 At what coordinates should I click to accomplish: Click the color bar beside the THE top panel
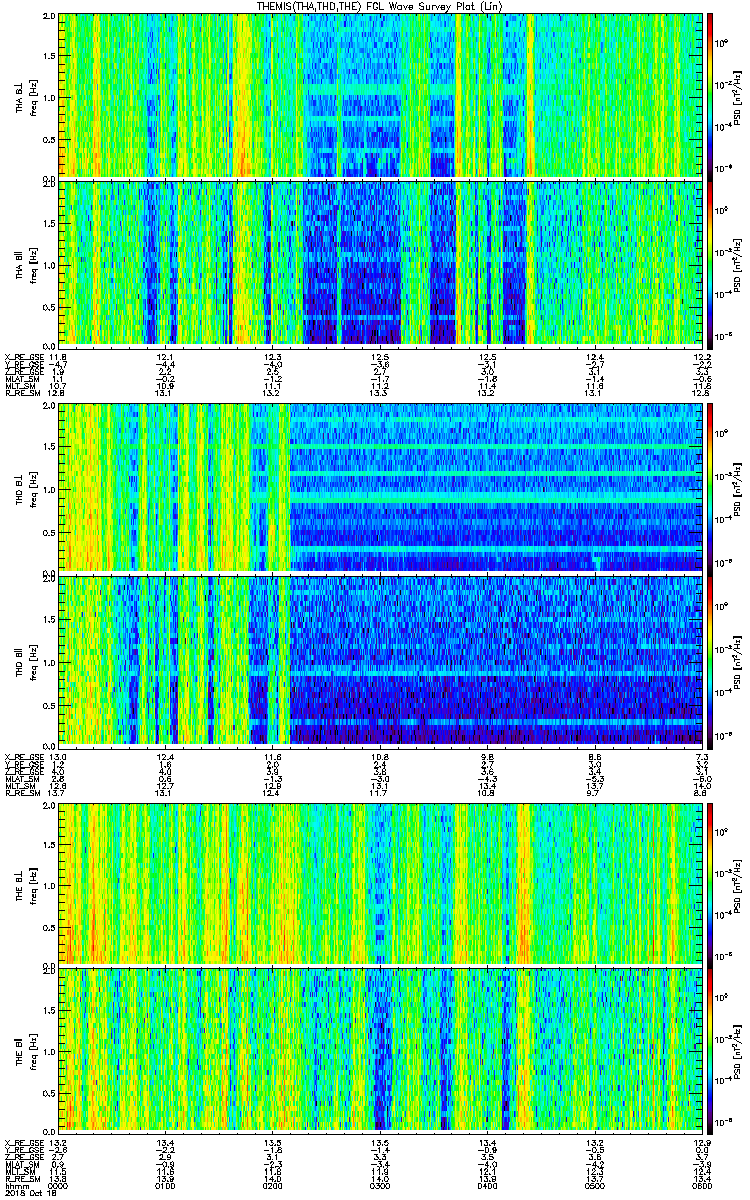click(x=710, y=883)
